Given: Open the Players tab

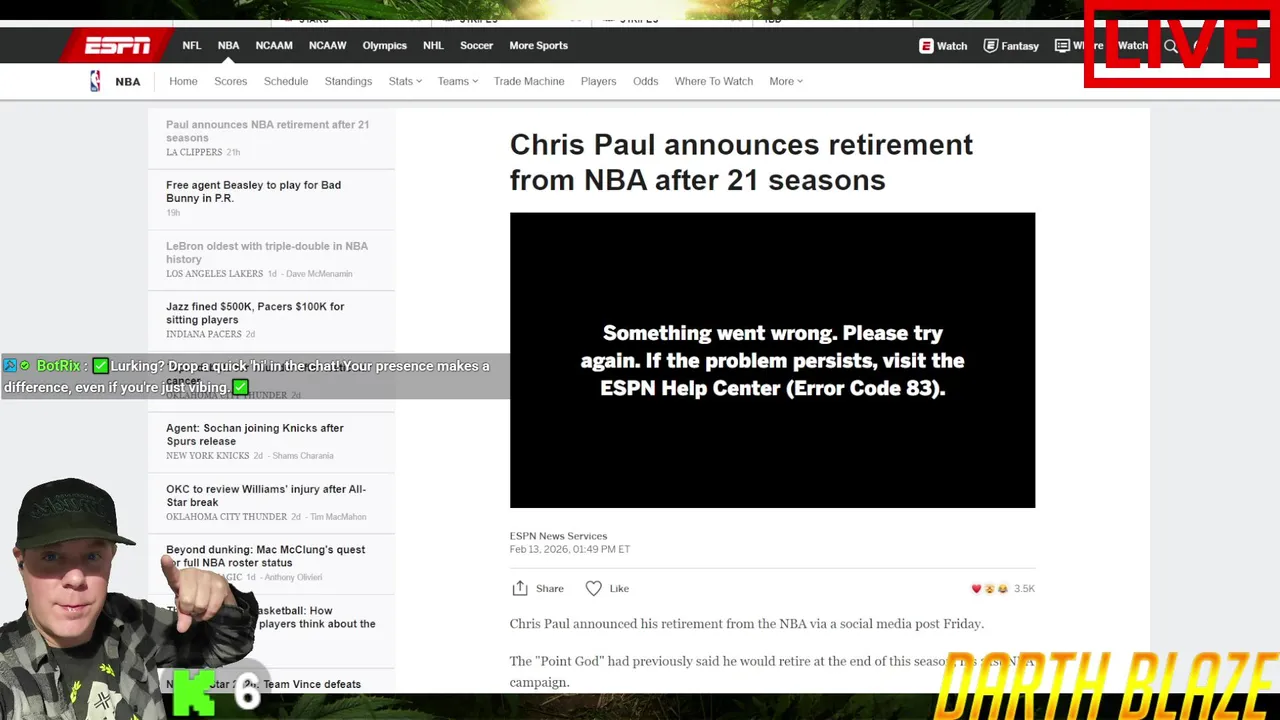Looking at the screenshot, I should tap(598, 81).
